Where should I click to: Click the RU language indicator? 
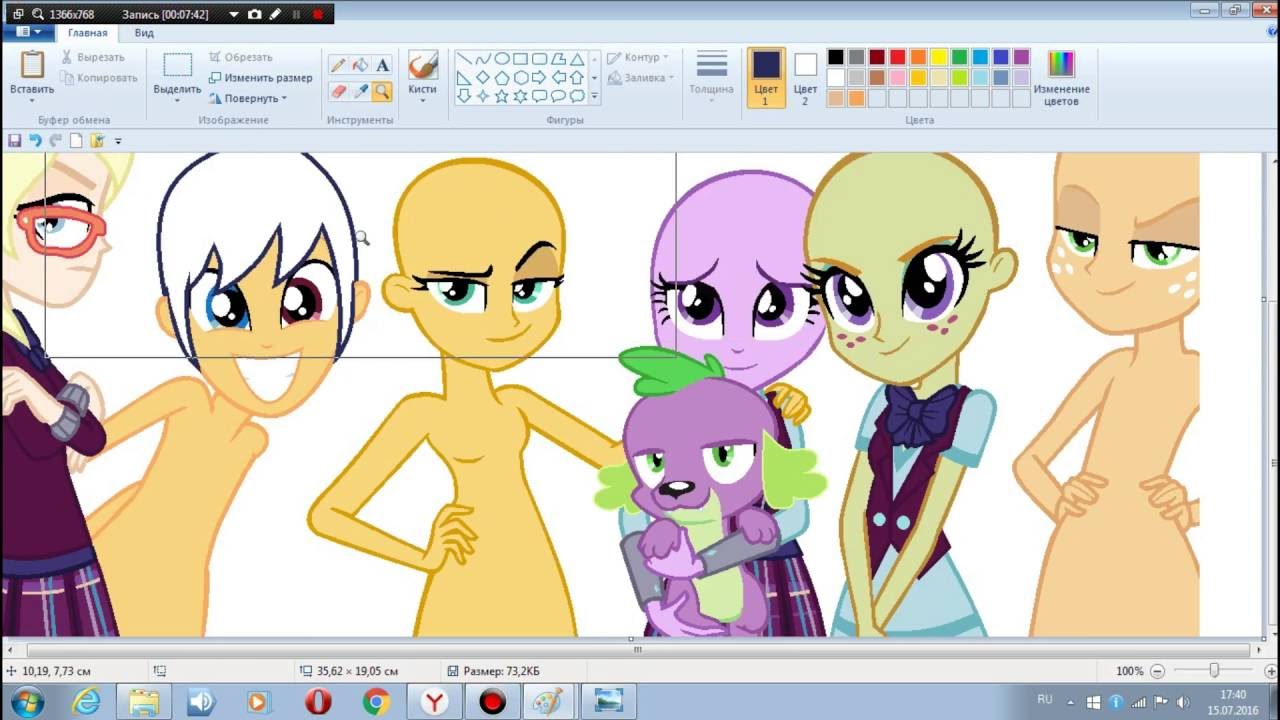click(1045, 700)
